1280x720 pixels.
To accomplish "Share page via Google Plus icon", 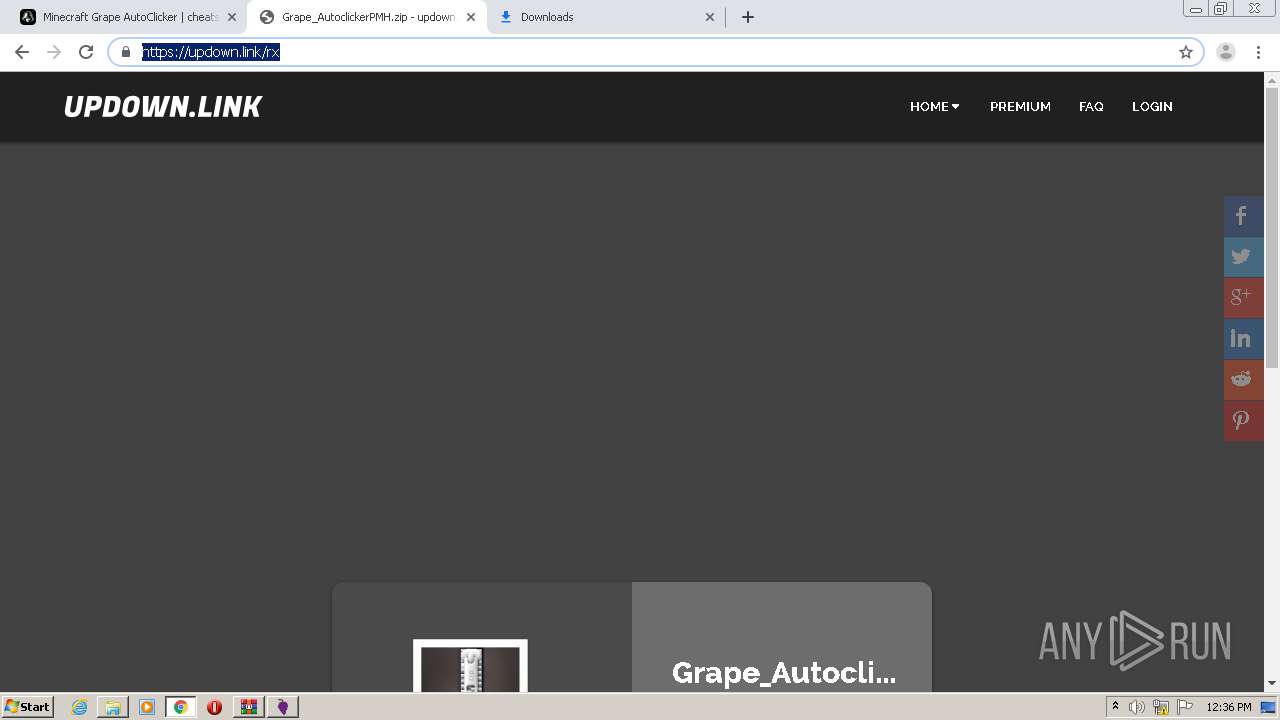I will click(1244, 298).
